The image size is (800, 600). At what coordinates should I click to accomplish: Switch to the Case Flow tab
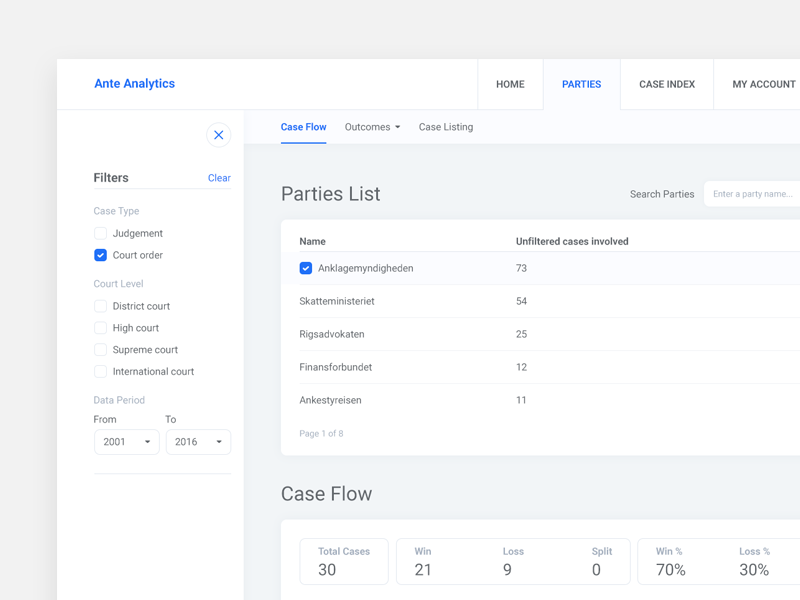coord(303,127)
